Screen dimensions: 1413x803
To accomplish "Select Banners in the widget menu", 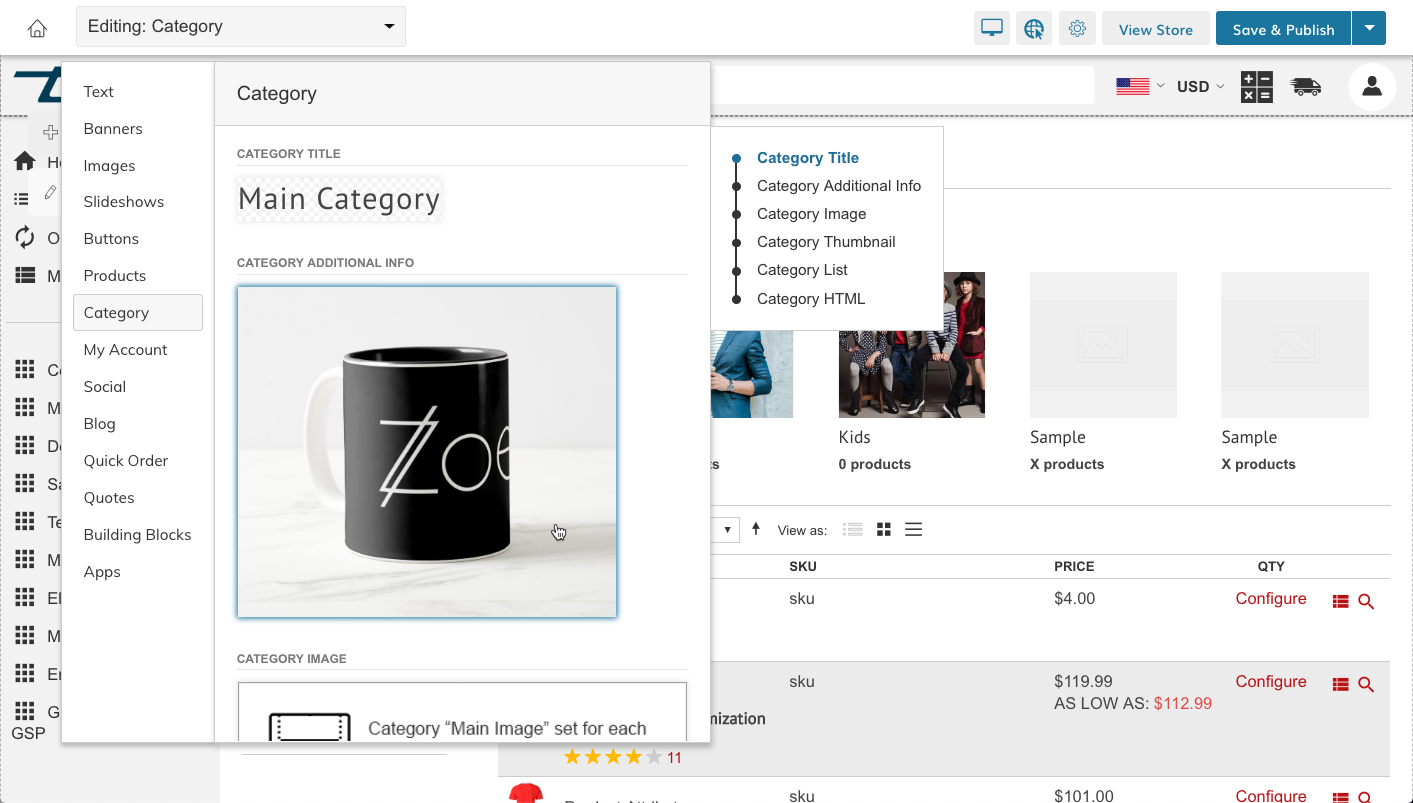I will [113, 128].
